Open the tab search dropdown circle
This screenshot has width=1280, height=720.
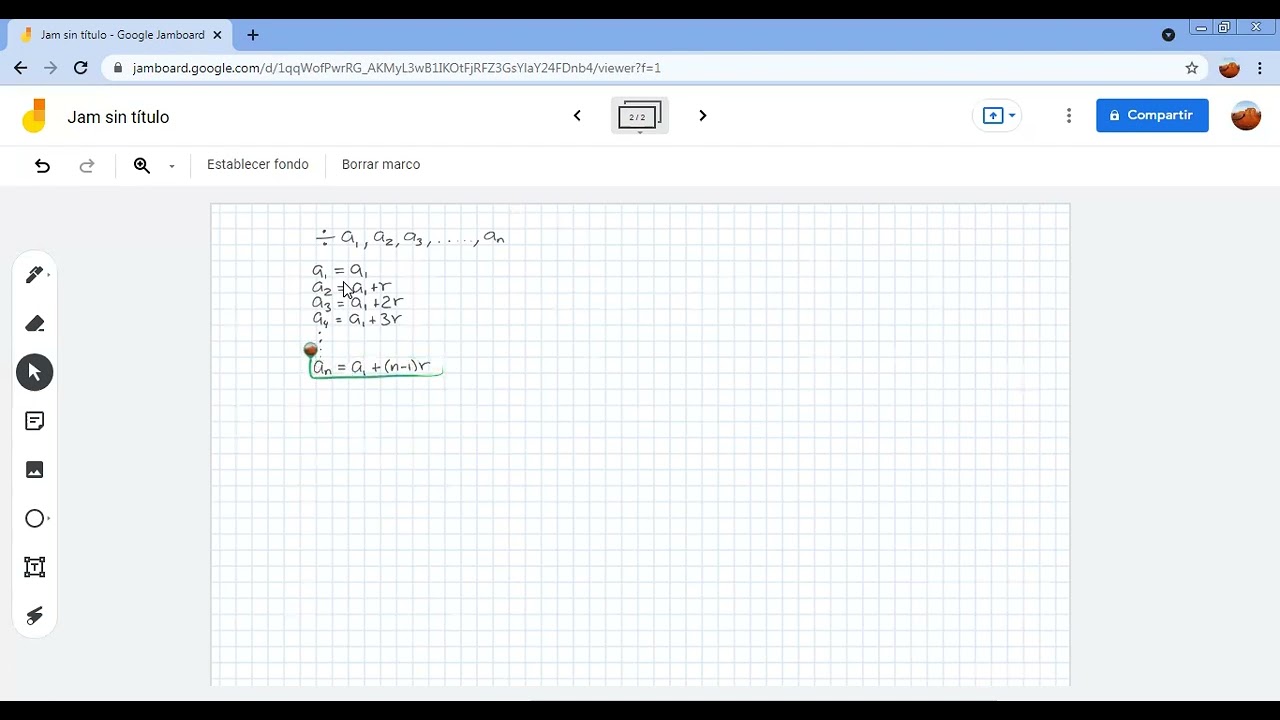(1168, 35)
